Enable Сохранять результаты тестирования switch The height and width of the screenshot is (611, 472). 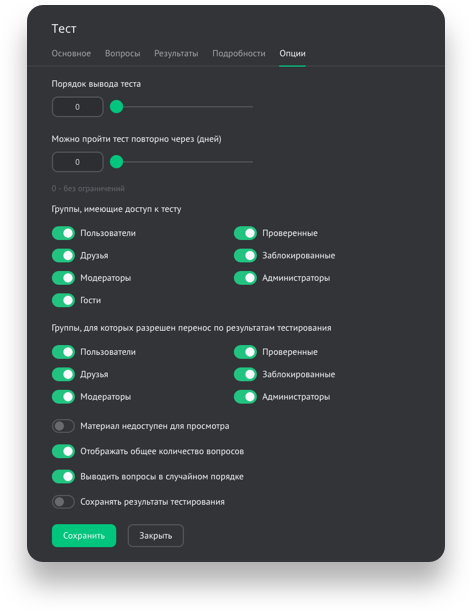pos(63,502)
